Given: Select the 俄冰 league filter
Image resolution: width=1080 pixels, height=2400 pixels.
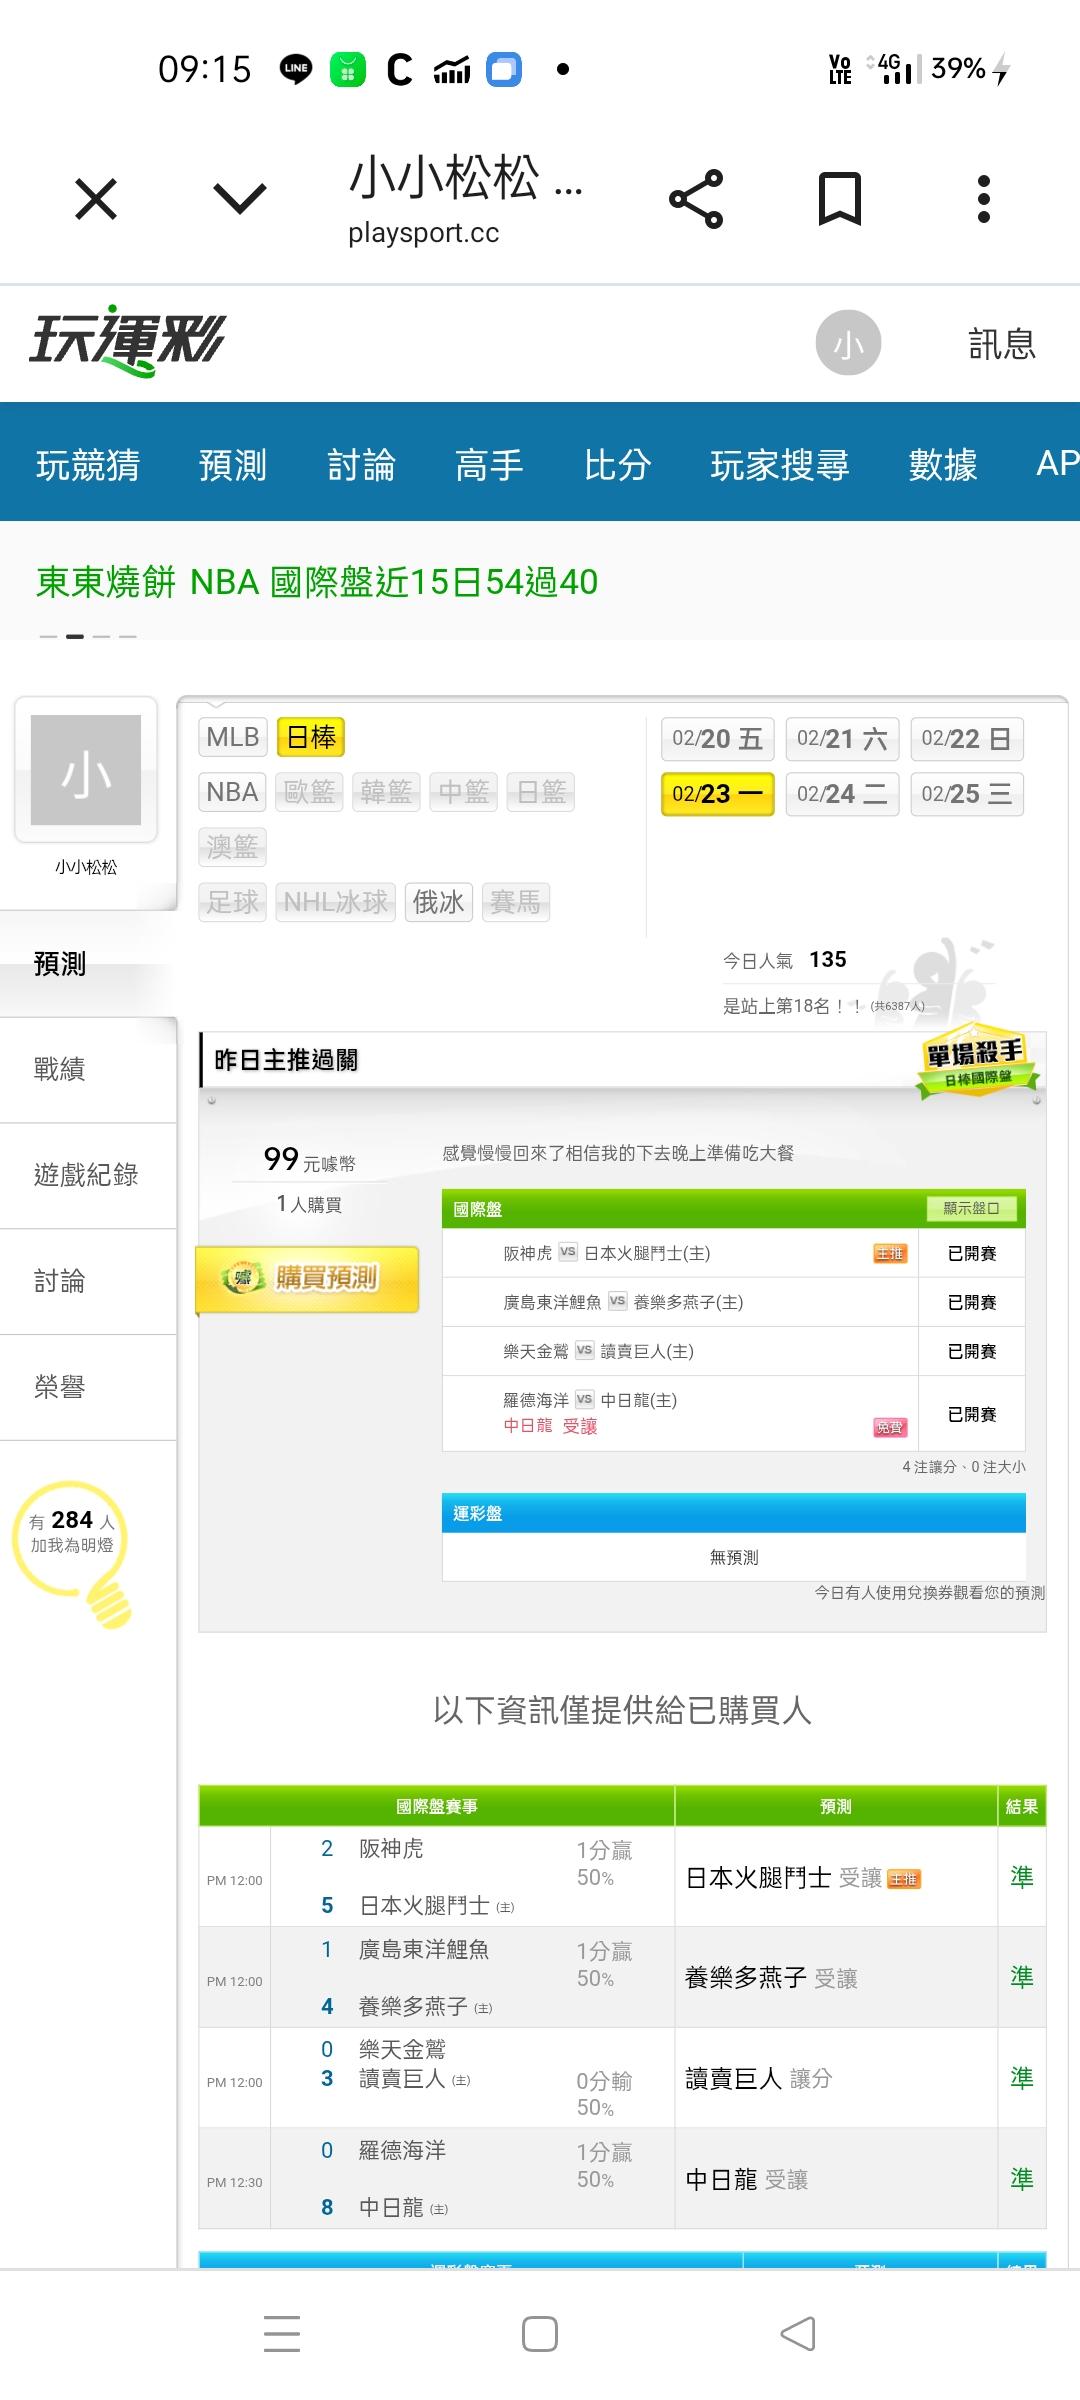Looking at the screenshot, I should pyautogui.click(x=439, y=902).
